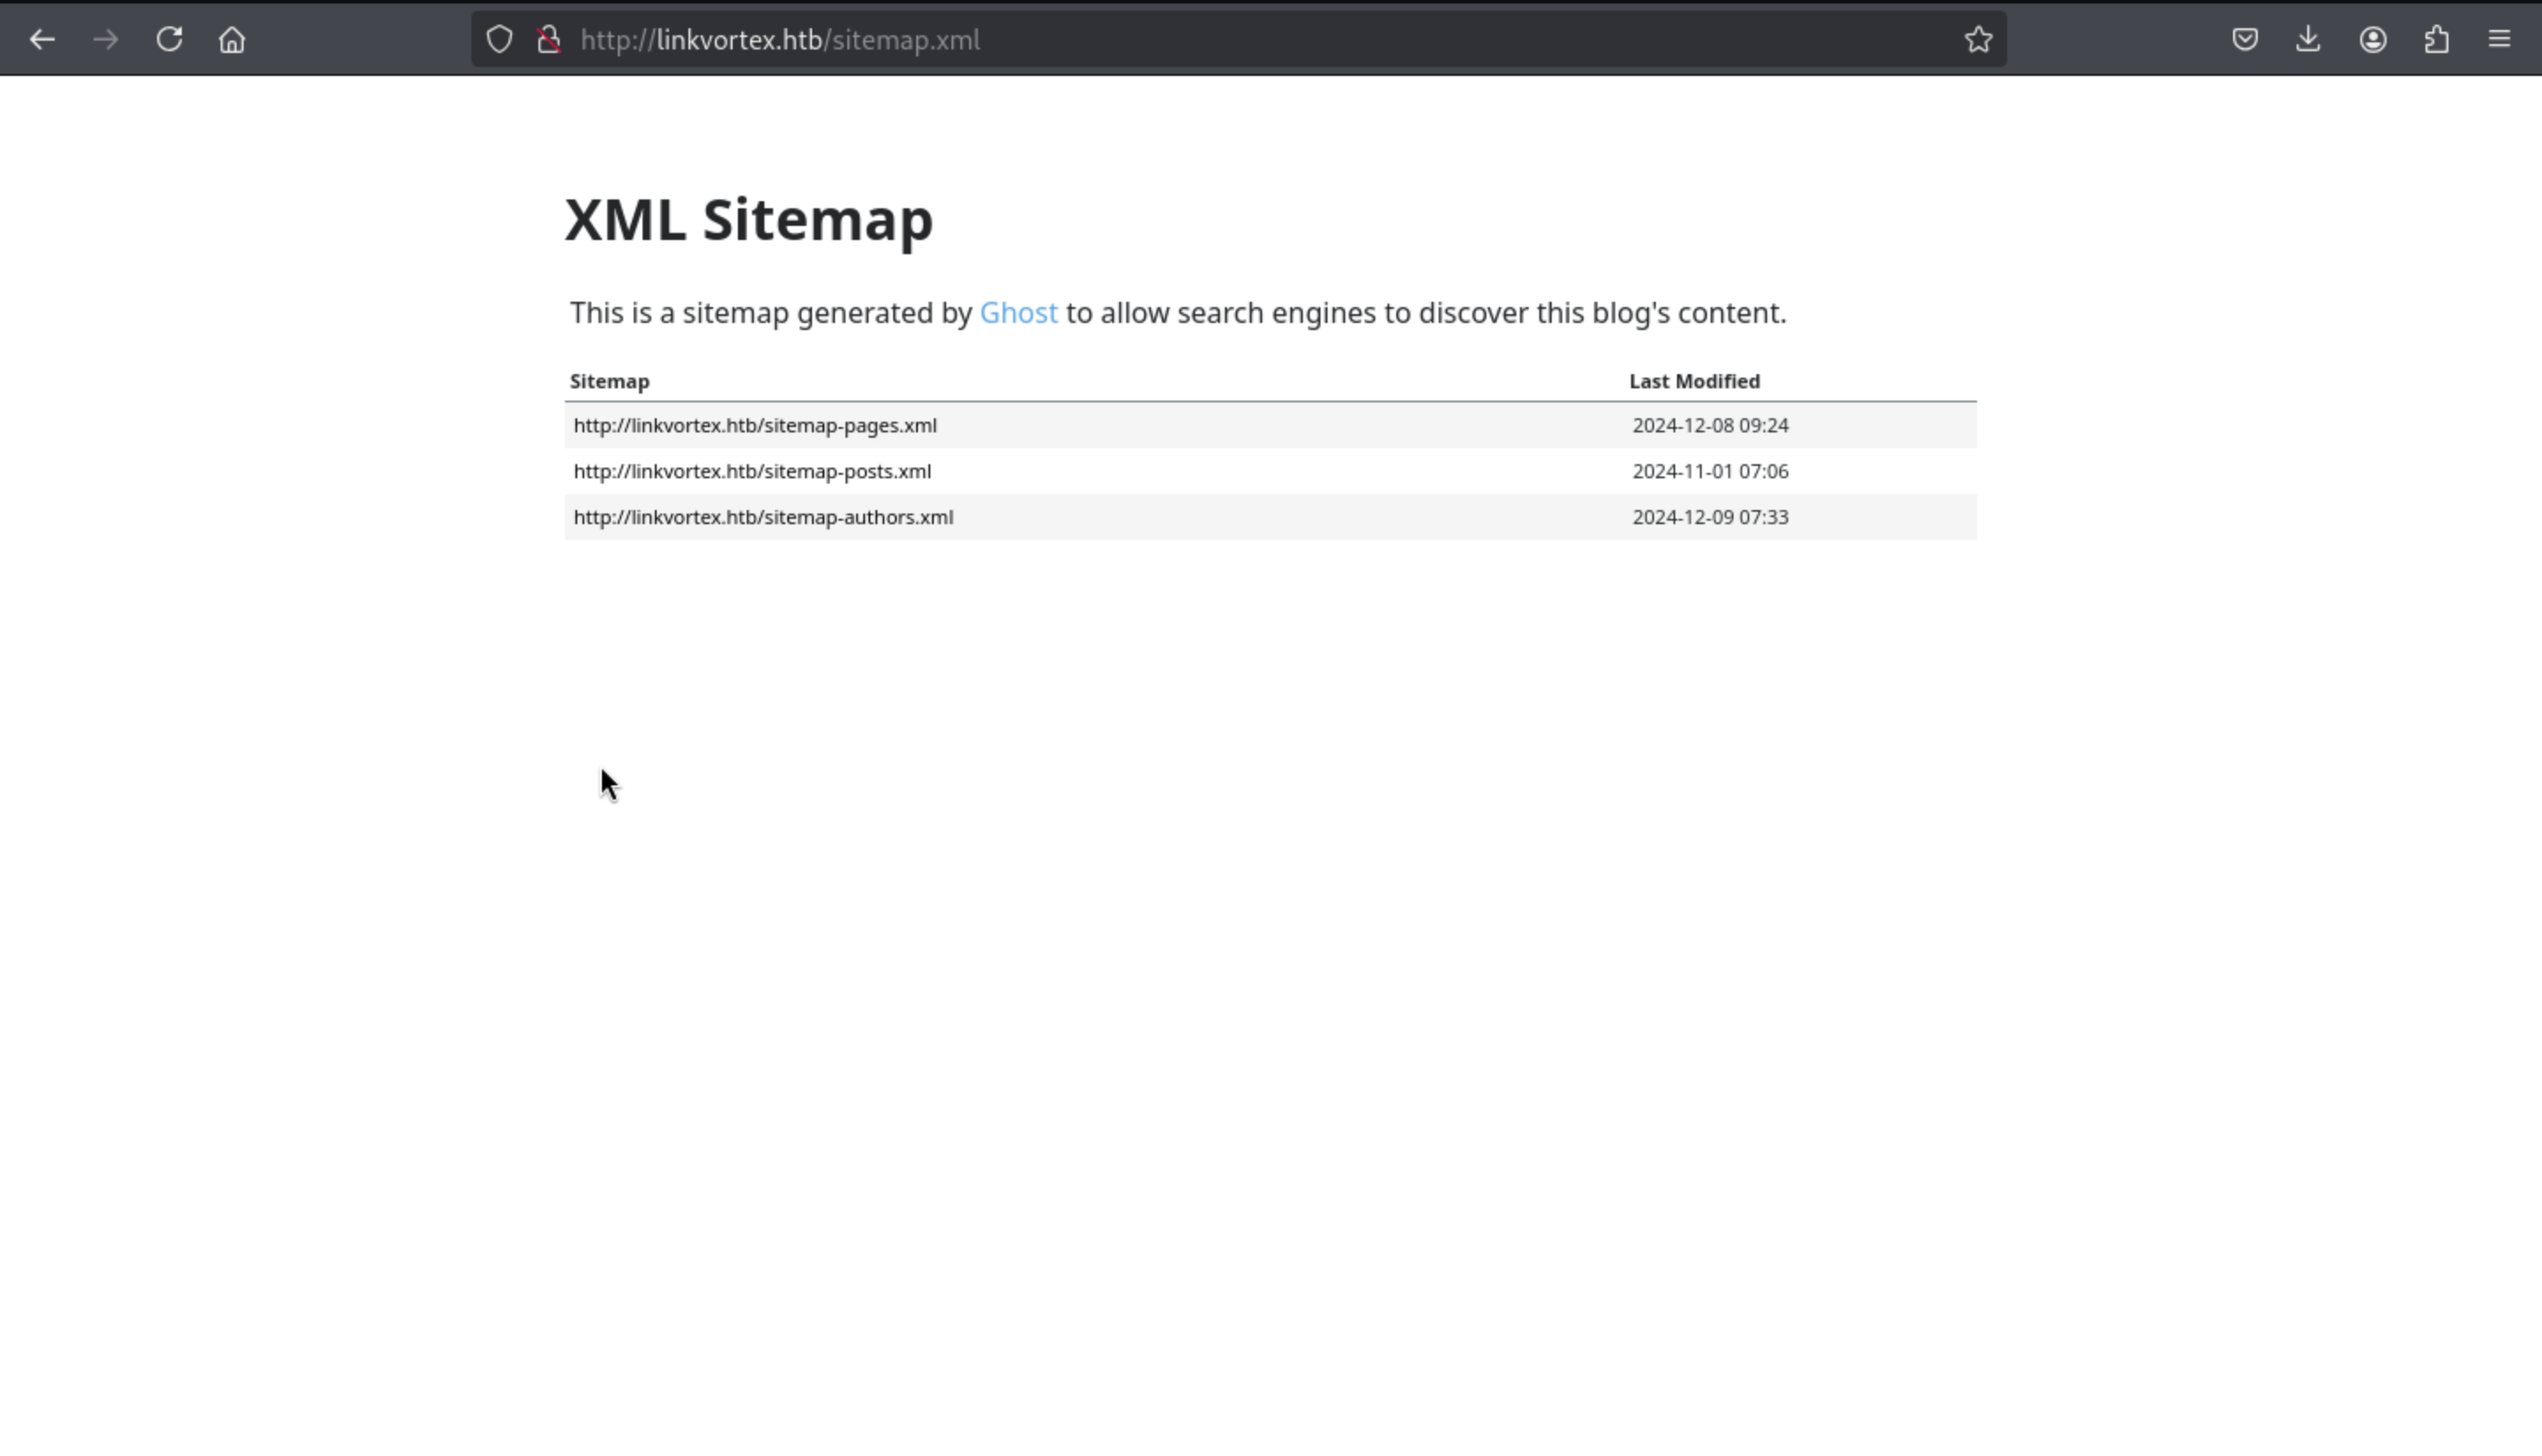Open the extensions puzzle icon
Screen dimensions: 2542x1456
click(2437, 40)
